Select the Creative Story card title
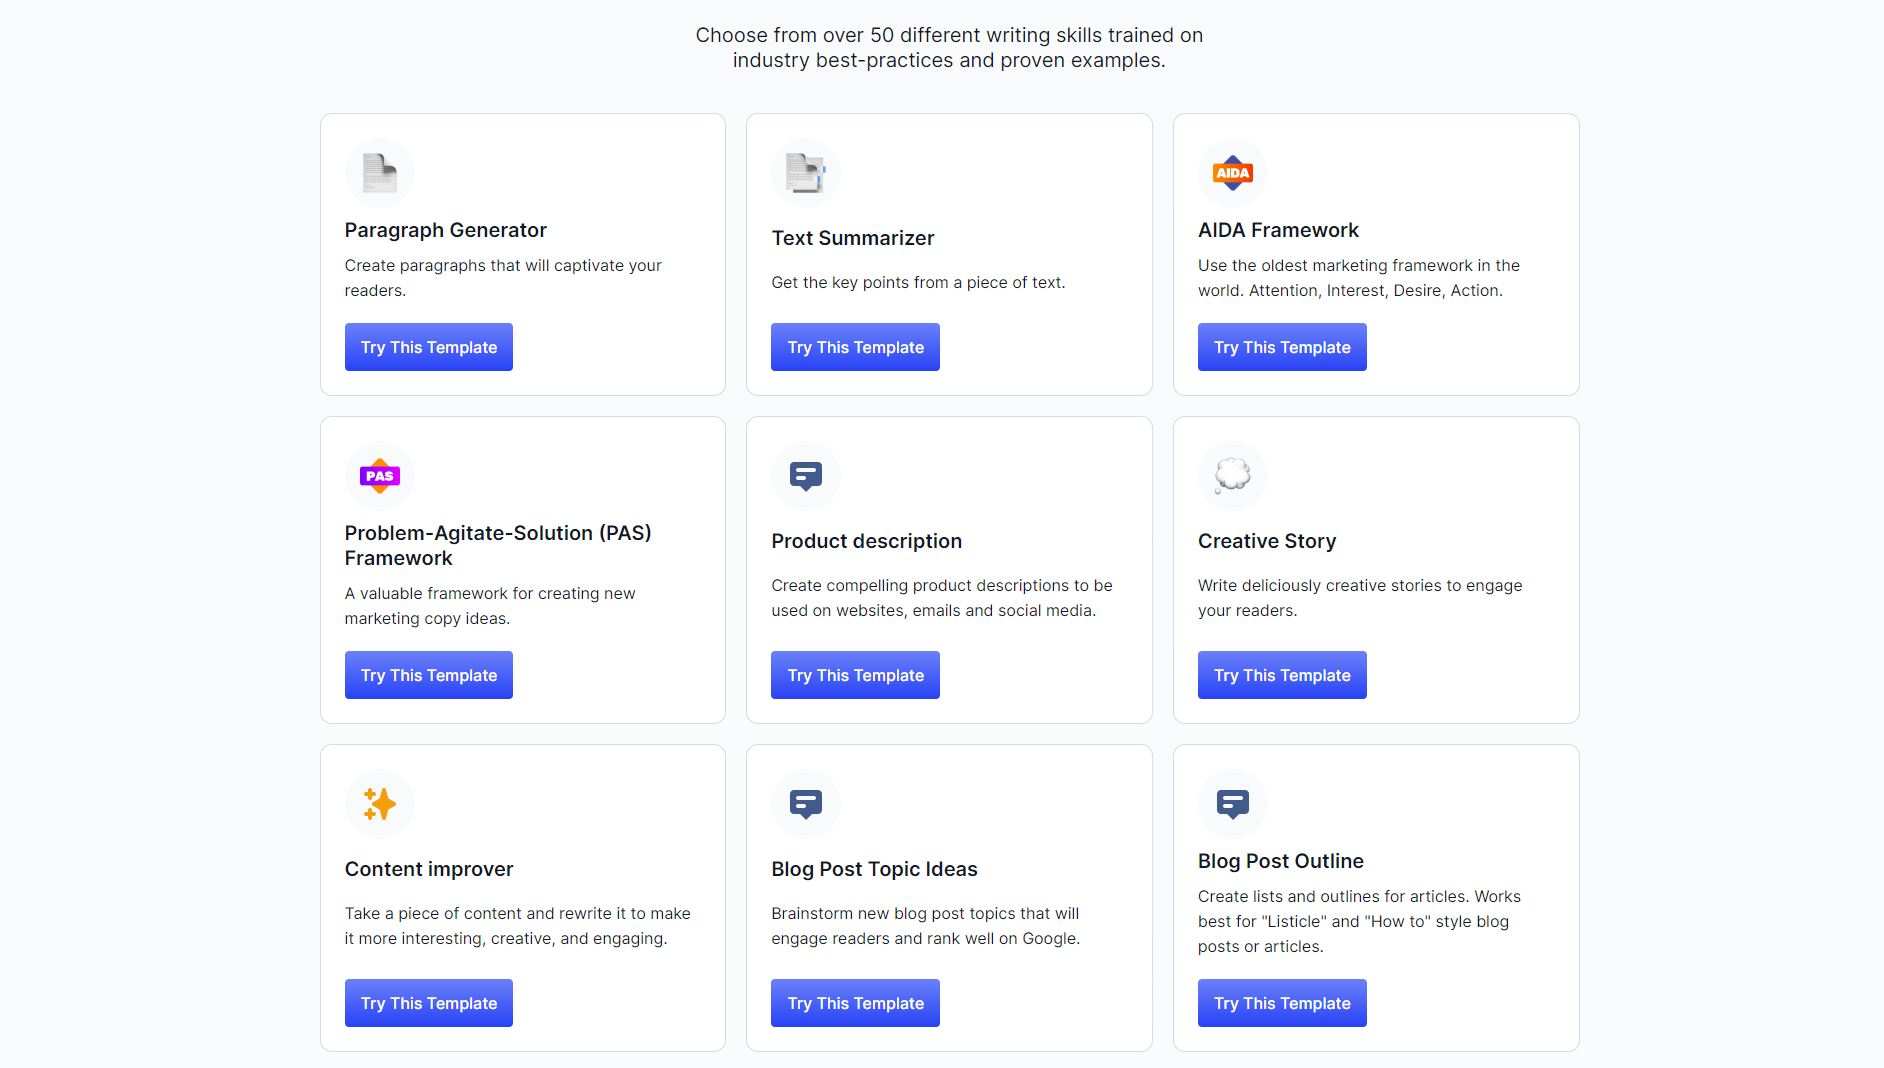This screenshot has height=1068, width=1884. 1266,541
